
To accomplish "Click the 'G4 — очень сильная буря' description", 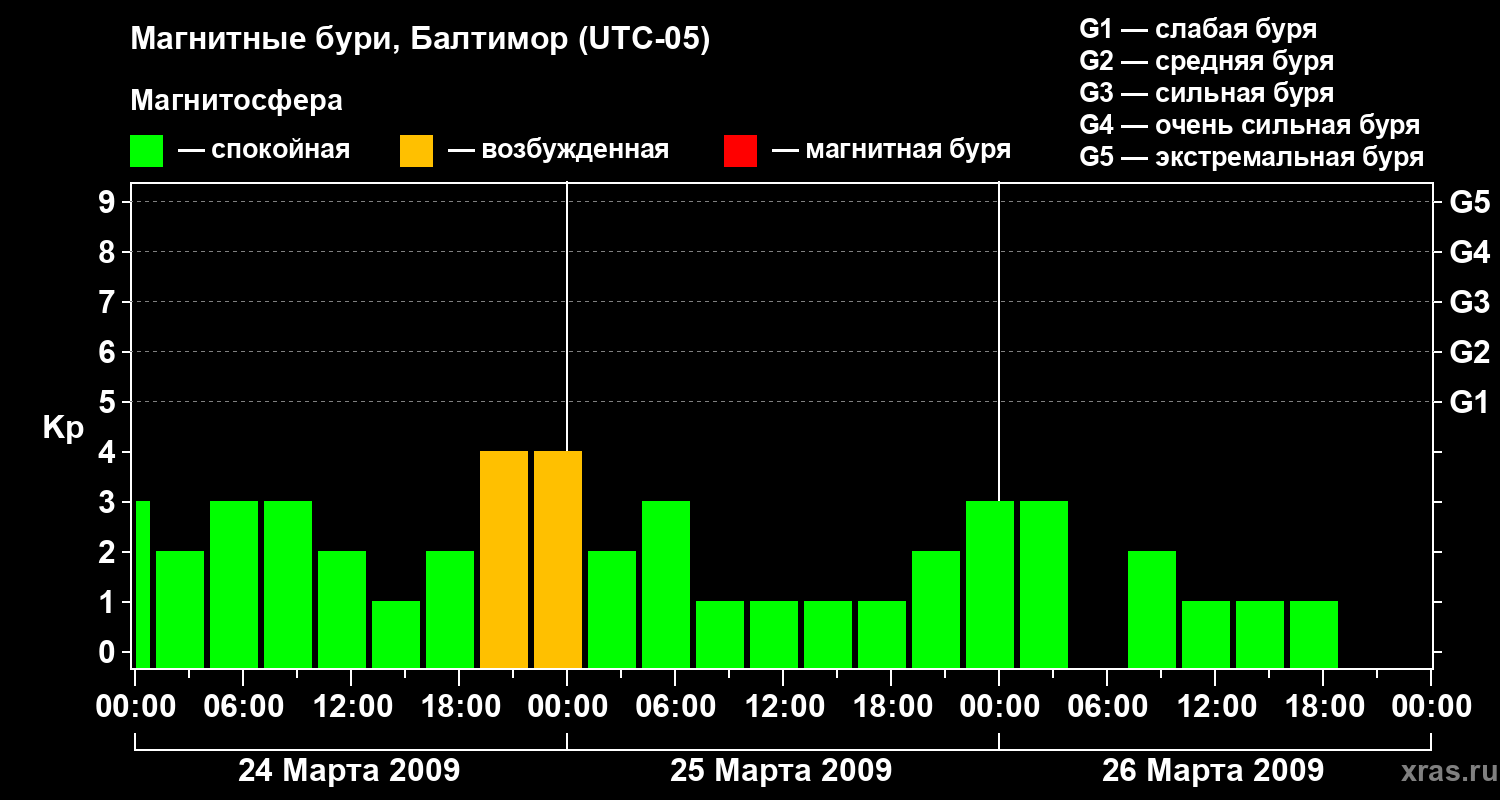I will coord(1249,125).
